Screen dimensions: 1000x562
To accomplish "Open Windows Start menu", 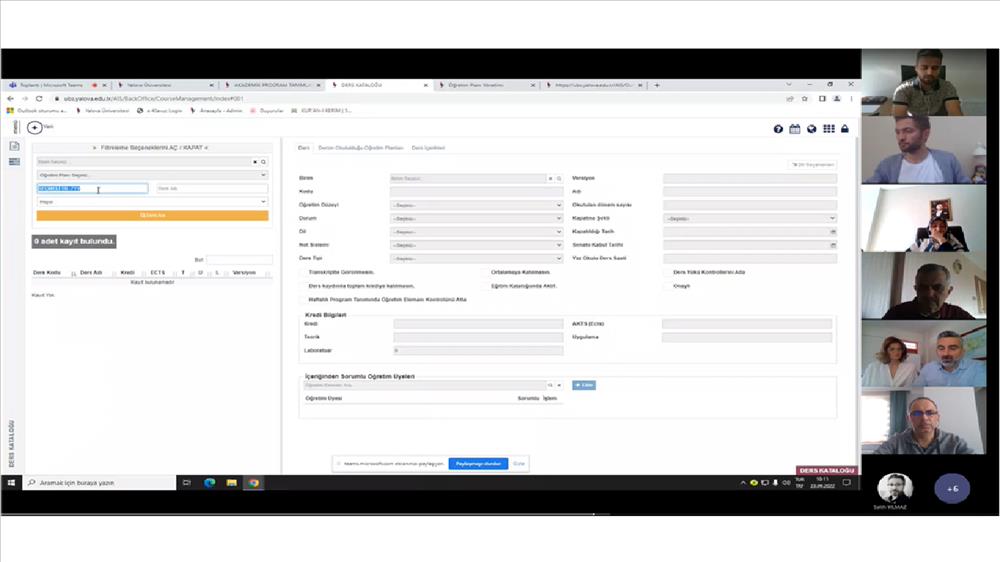I will [x=11, y=483].
